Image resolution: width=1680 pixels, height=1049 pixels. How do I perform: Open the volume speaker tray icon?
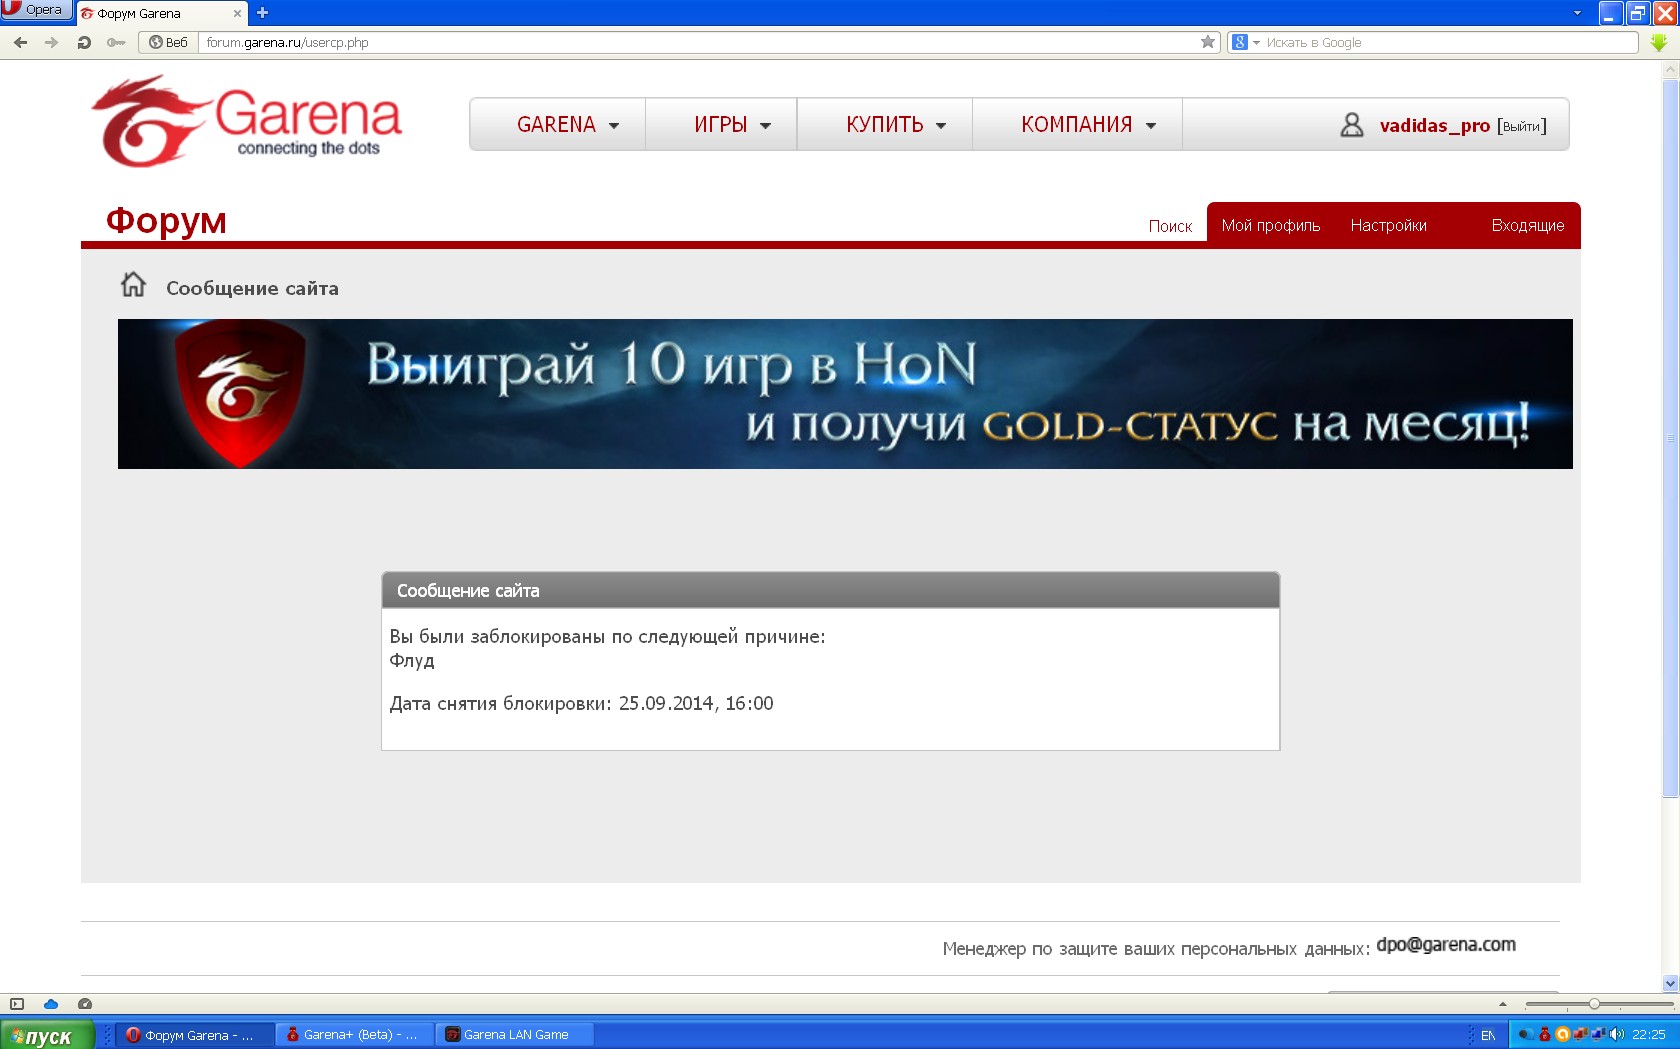1617,1034
